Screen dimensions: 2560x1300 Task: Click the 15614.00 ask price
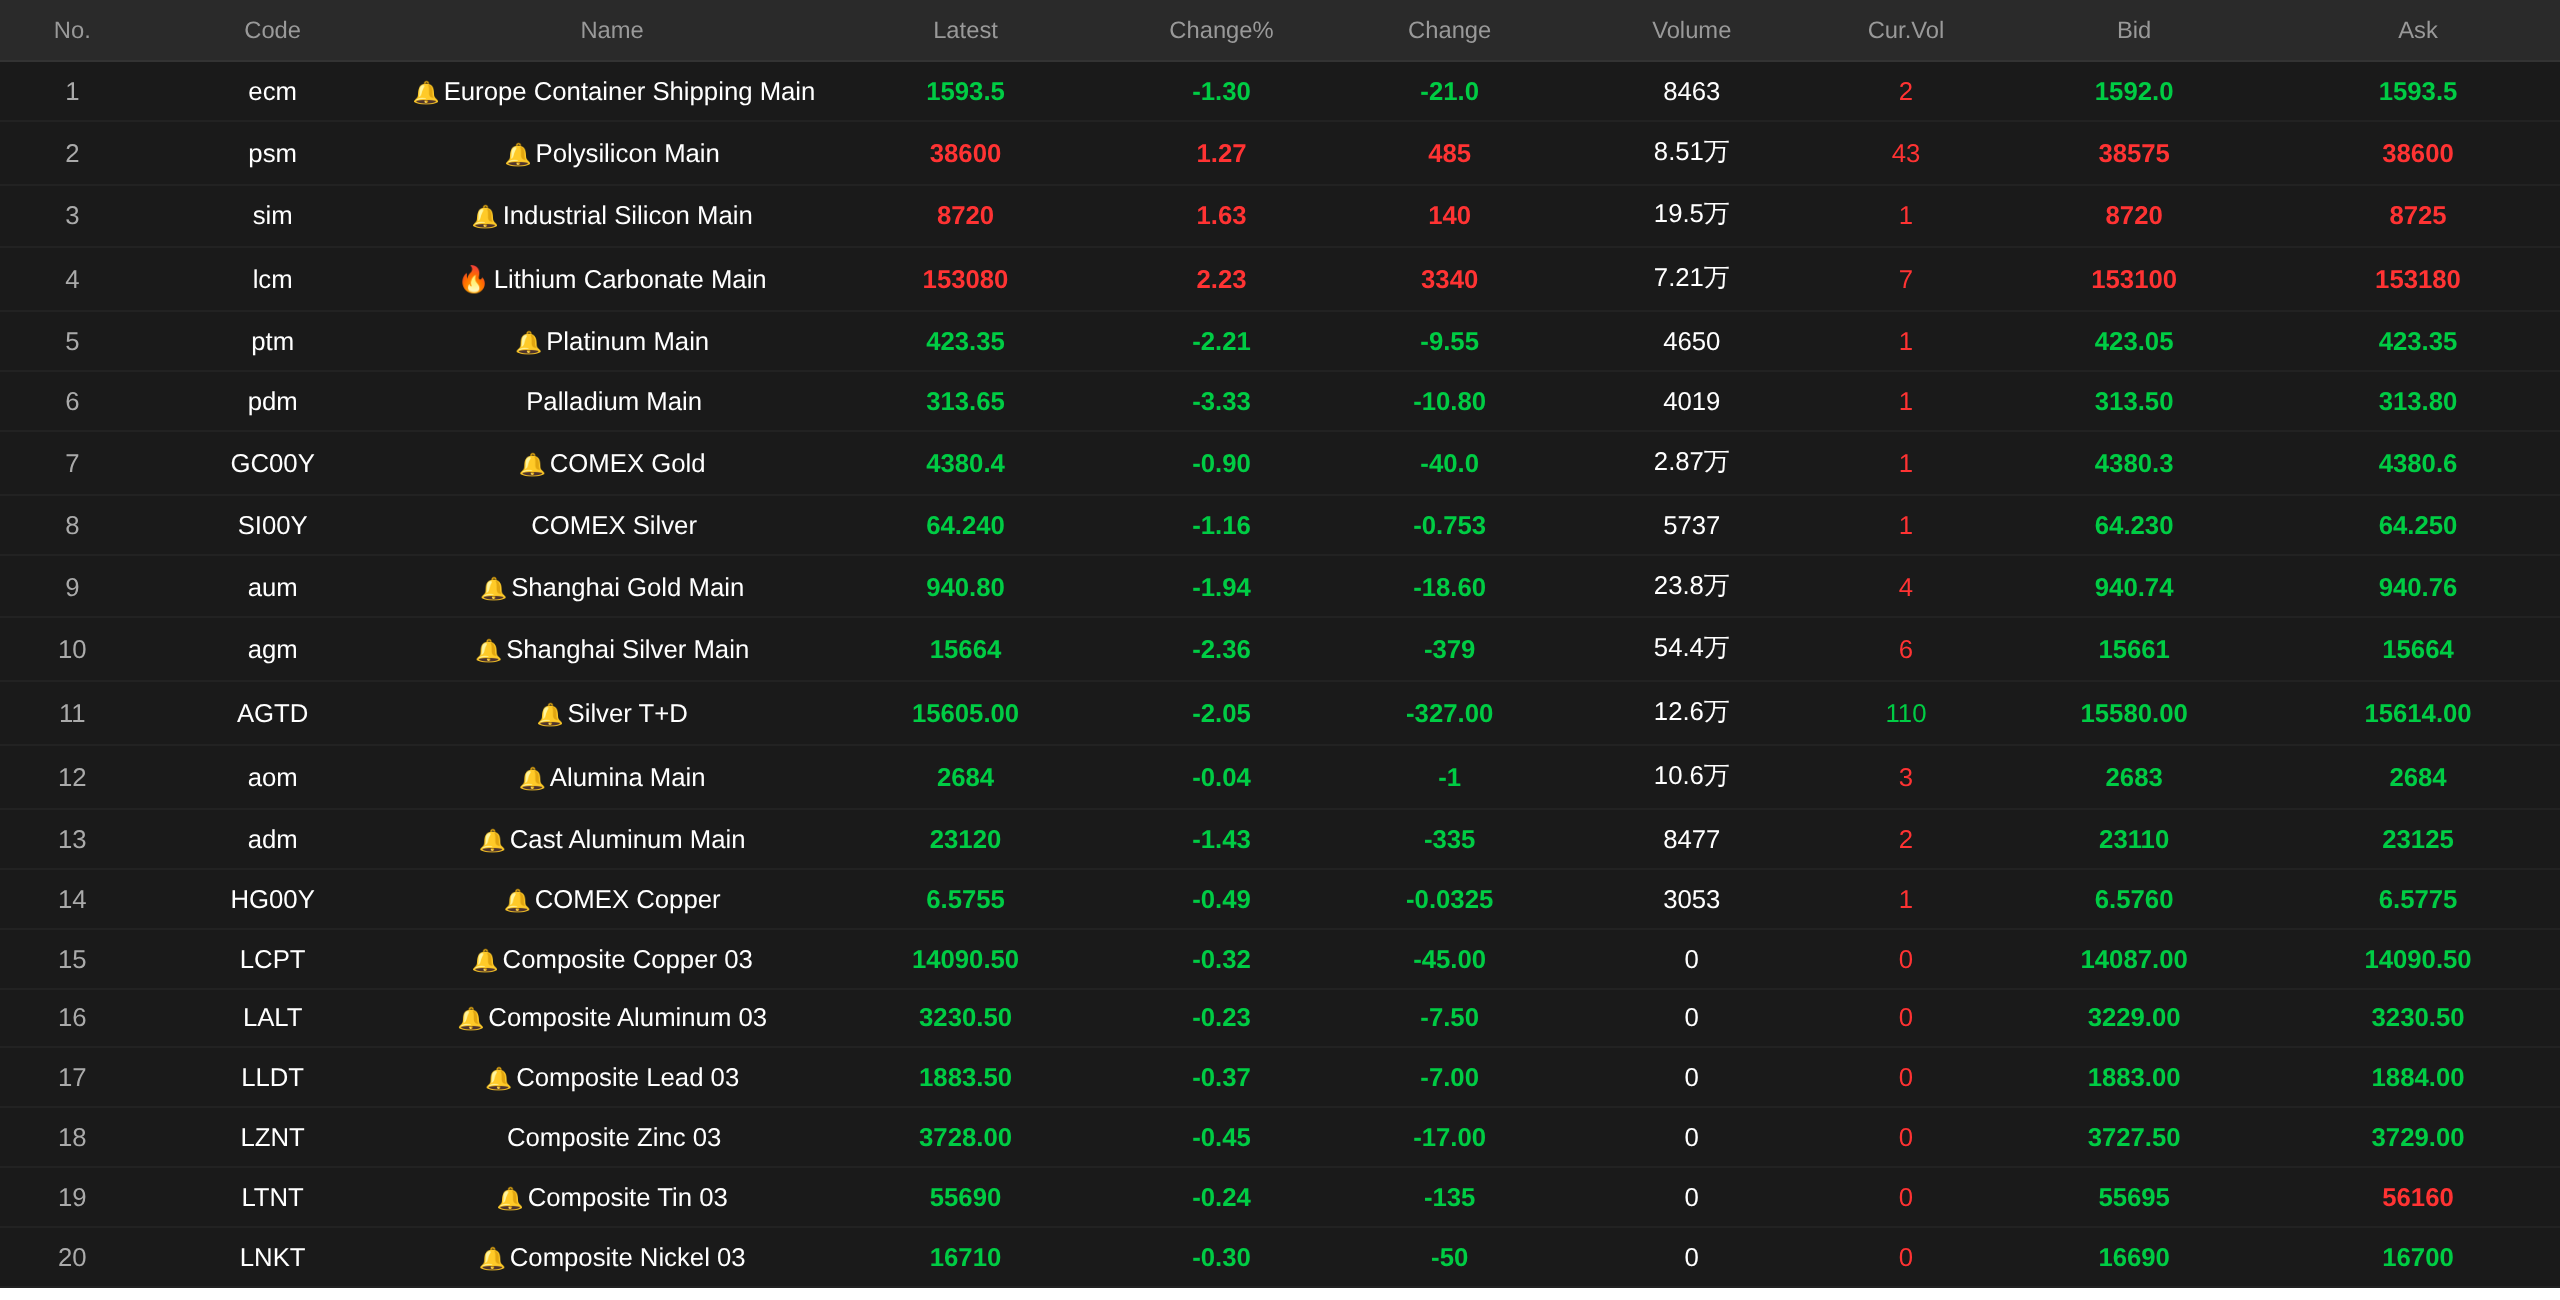click(x=2418, y=713)
